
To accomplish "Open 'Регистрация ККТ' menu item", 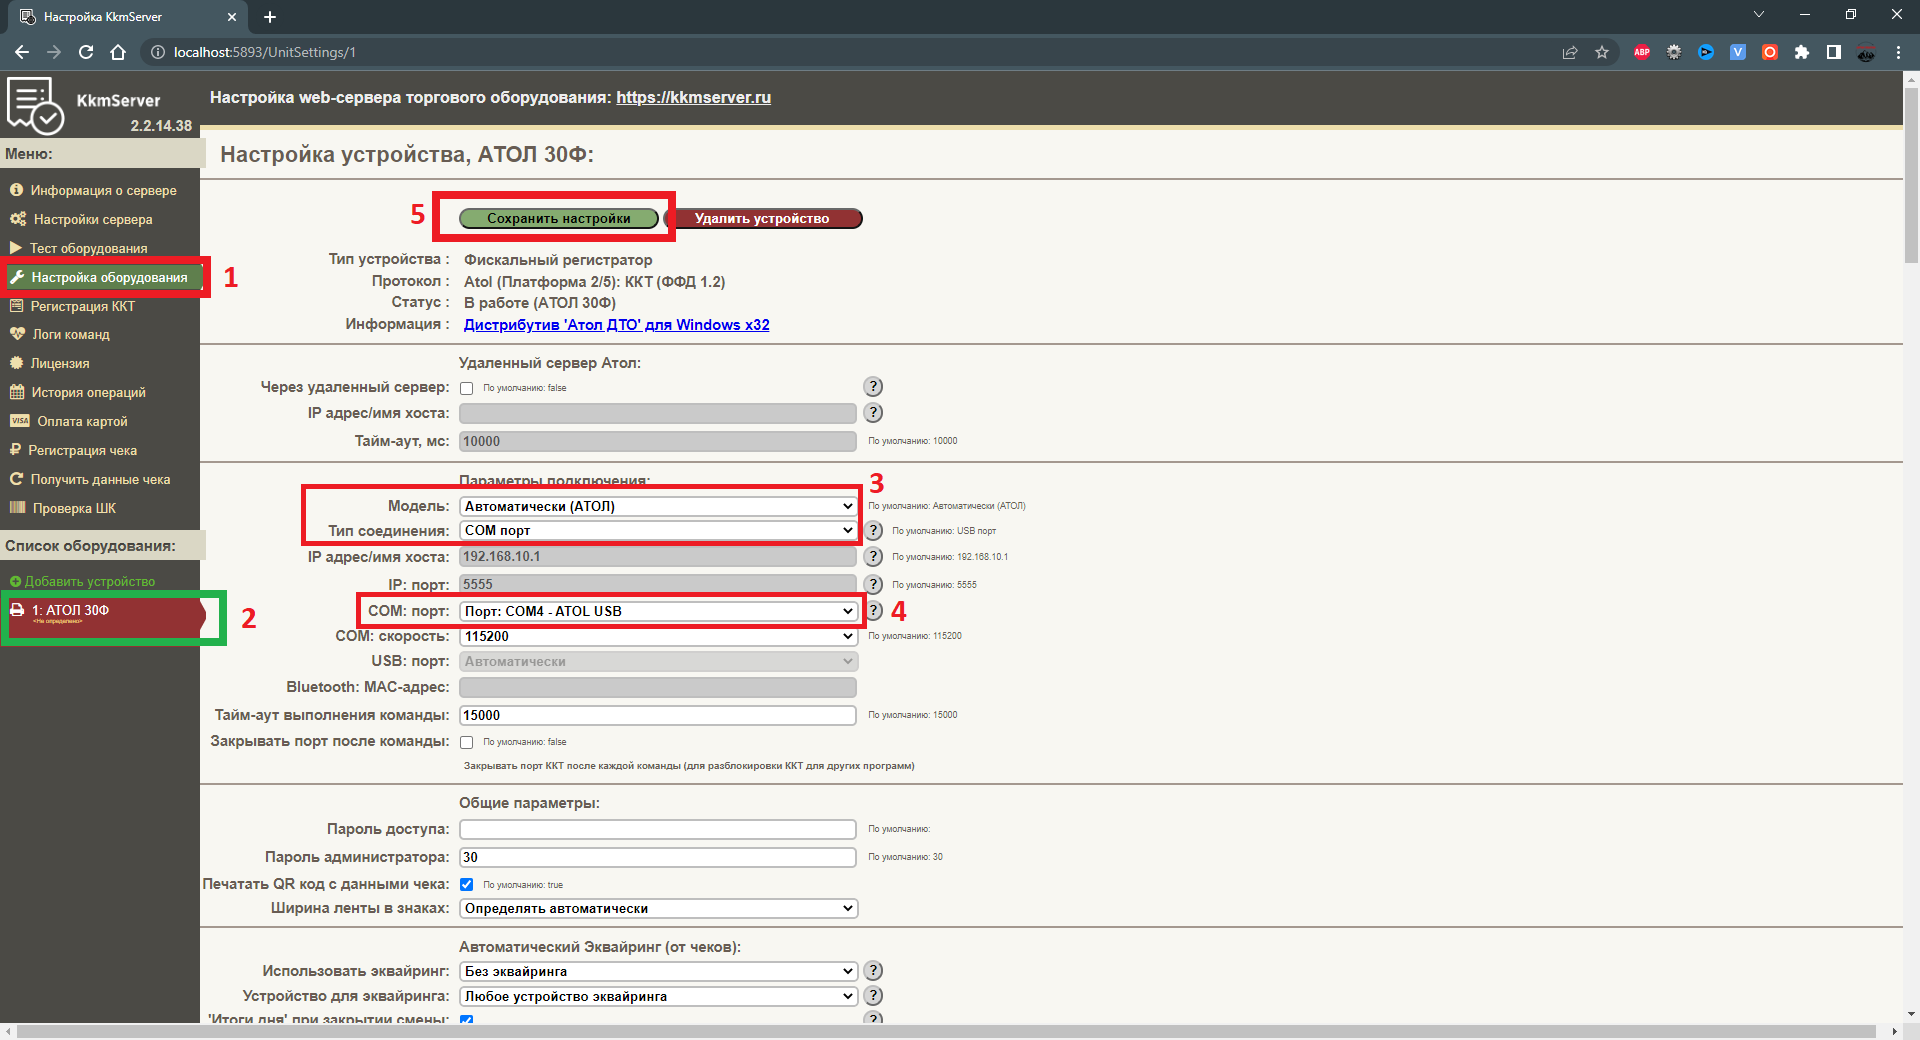I will (82, 306).
